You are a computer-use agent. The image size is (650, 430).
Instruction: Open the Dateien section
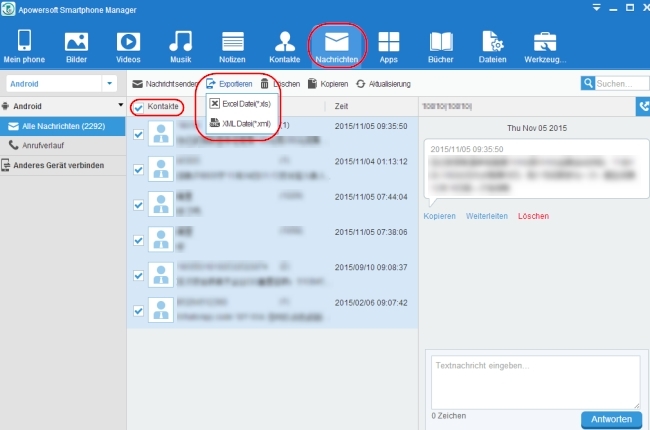pos(492,46)
